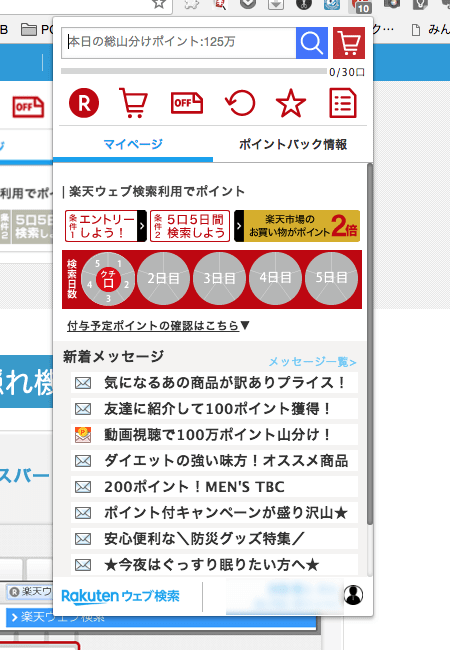Switch to the マイページ tab

[133, 145]
